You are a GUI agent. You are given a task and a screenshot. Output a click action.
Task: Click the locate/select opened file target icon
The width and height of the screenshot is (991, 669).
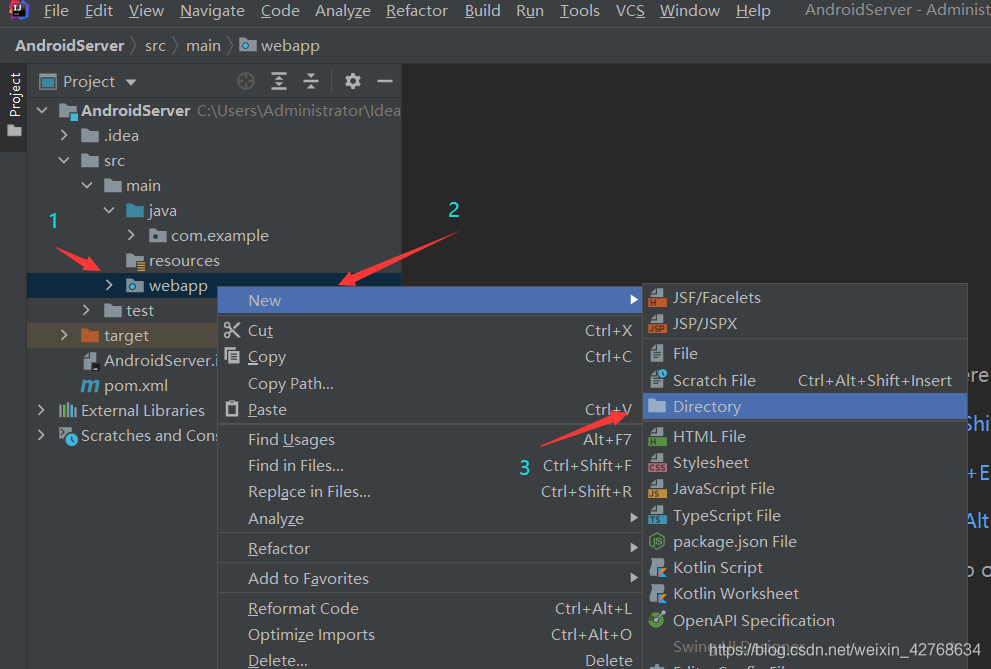(x=246, y=81)
